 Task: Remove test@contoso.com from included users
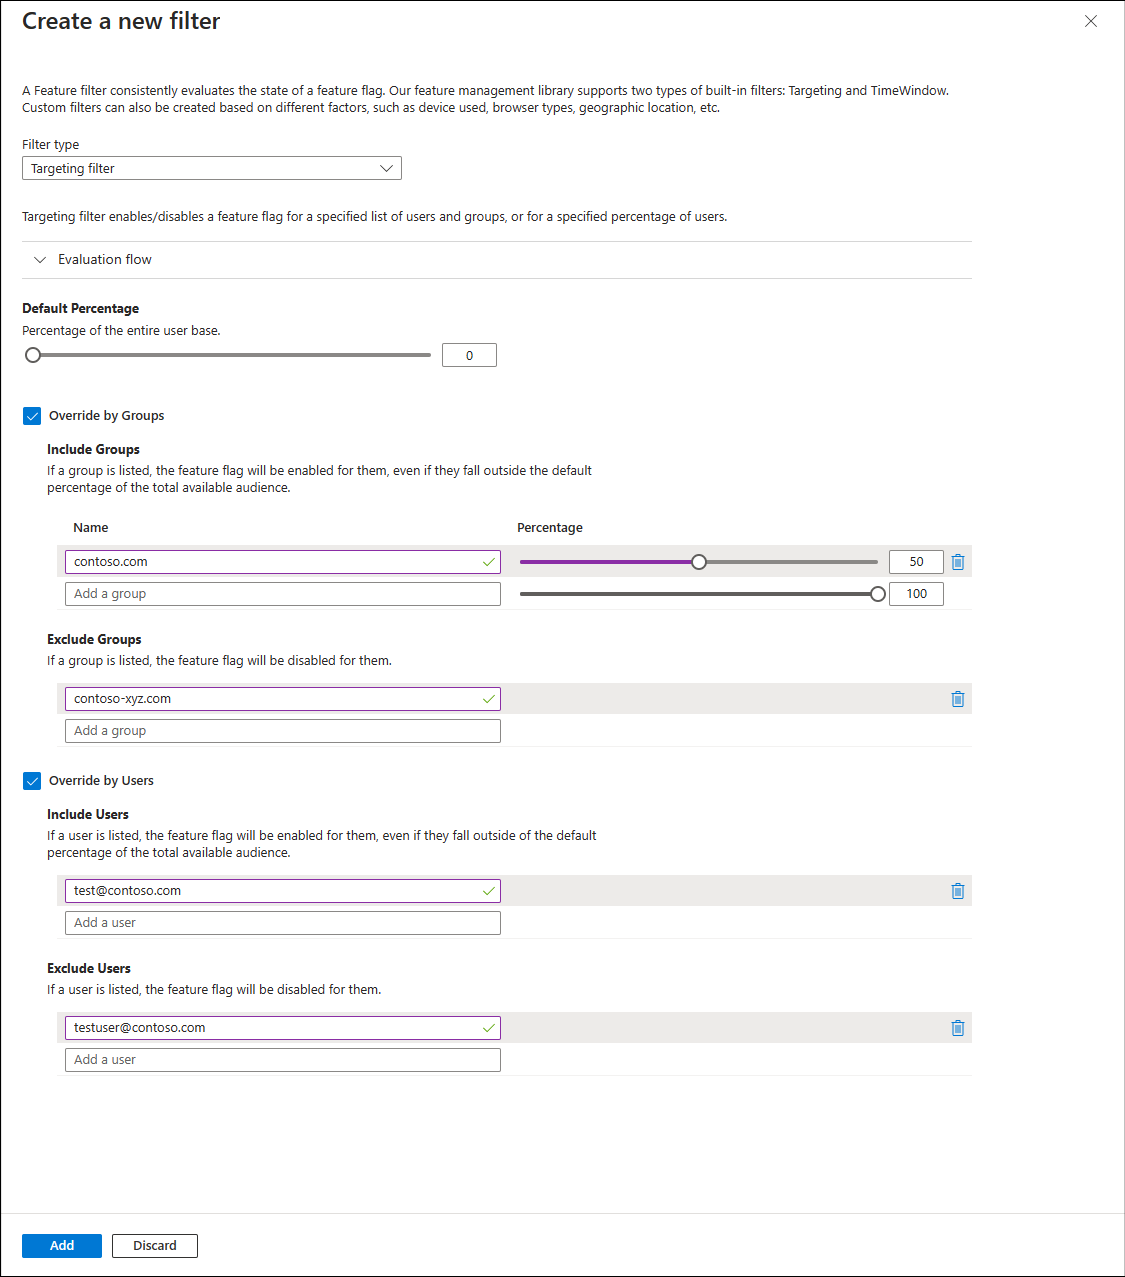point(958,891)
